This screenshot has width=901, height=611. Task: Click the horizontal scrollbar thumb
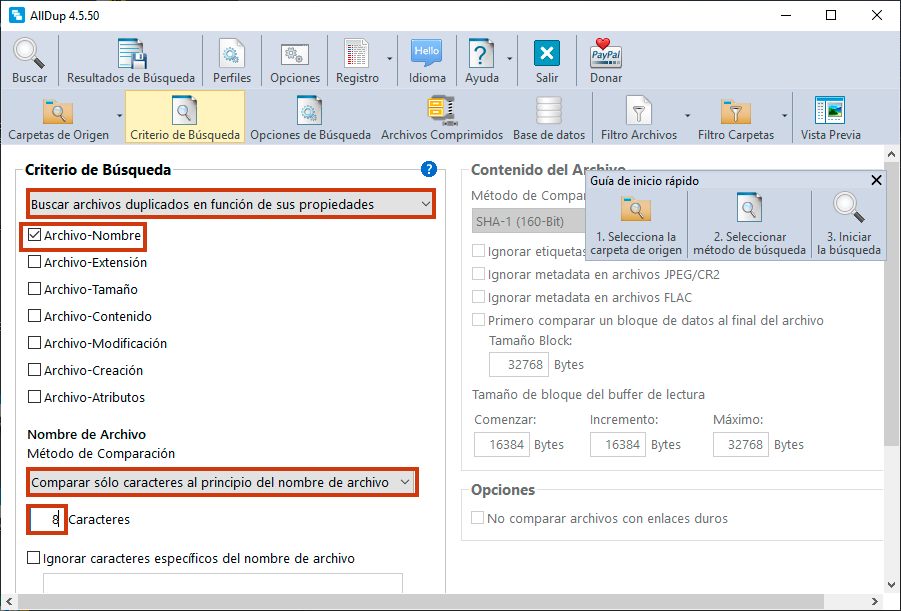tap(421, 601)
